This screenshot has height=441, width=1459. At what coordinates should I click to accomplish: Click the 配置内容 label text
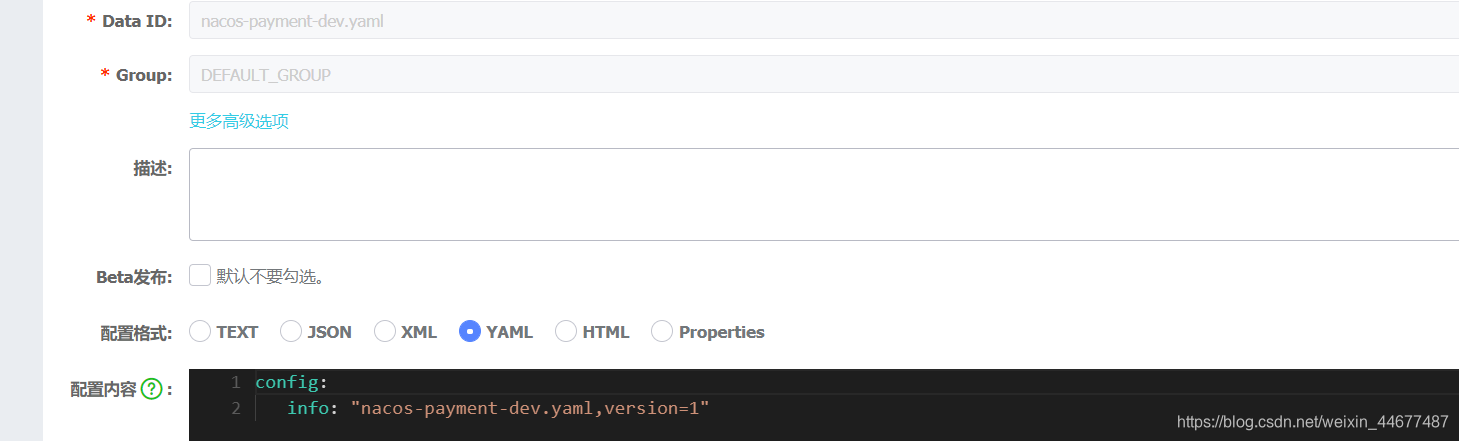[x=103, y=389]
